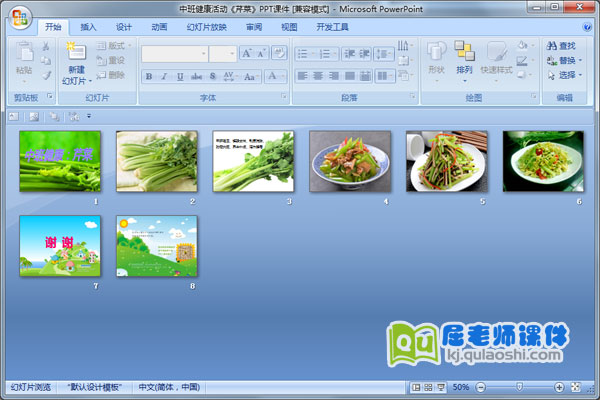The height and width of the screenshot is (400, 600).
Task: Open PowerPoint Help question mark icon
Action: click(587, 27)
